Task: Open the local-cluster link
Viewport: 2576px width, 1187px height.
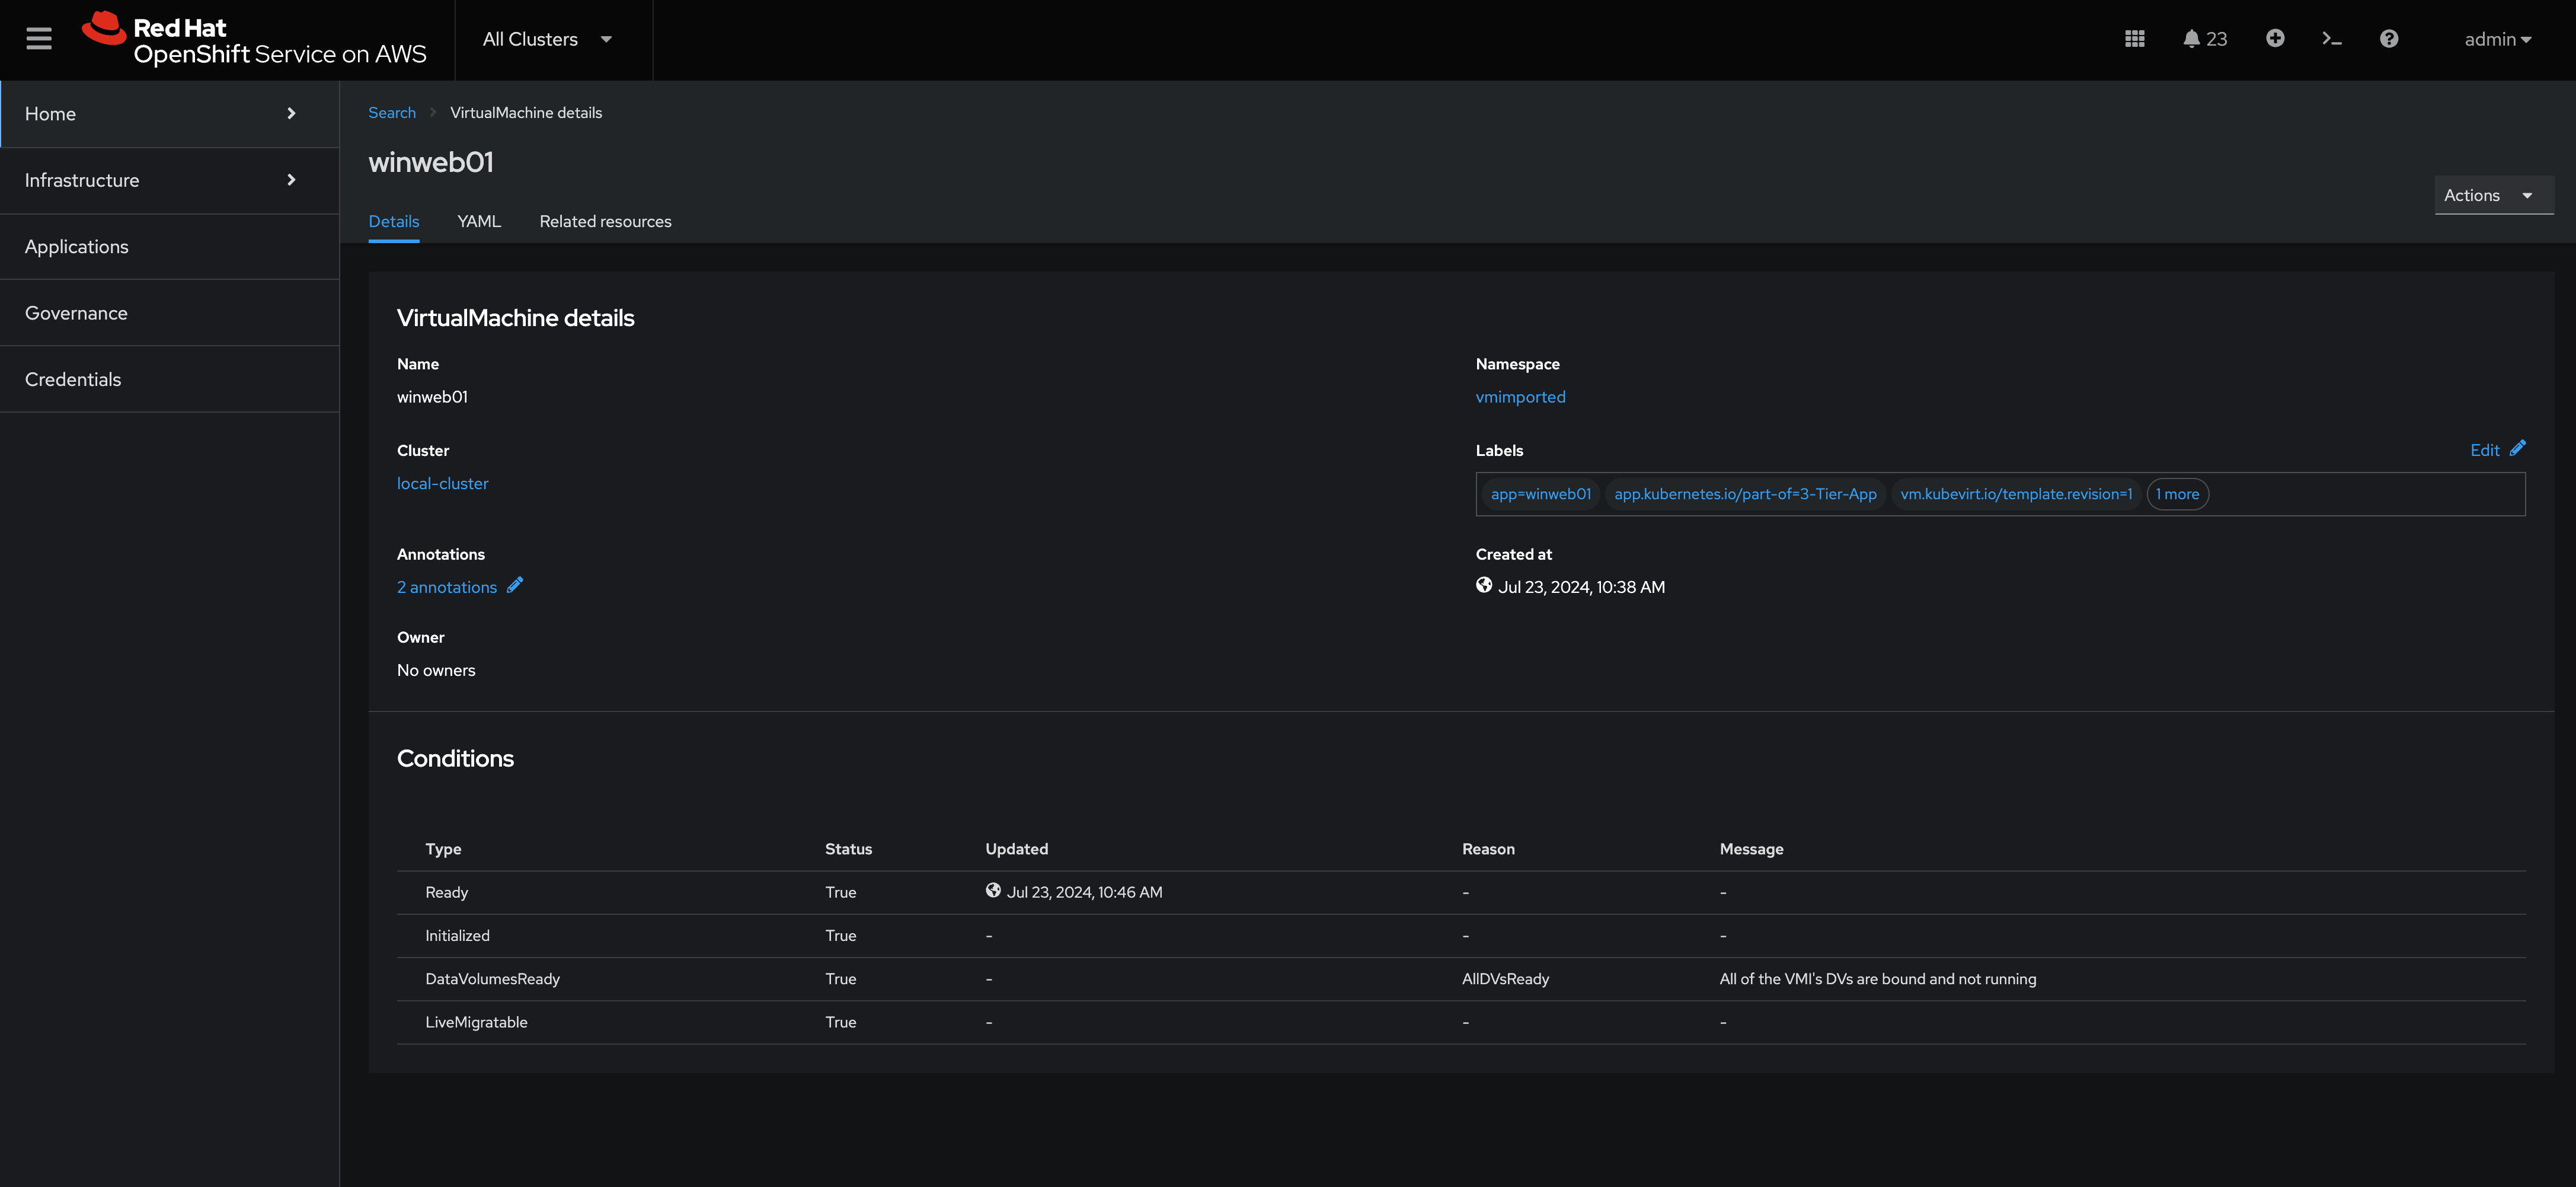Action: coord(442,483)
